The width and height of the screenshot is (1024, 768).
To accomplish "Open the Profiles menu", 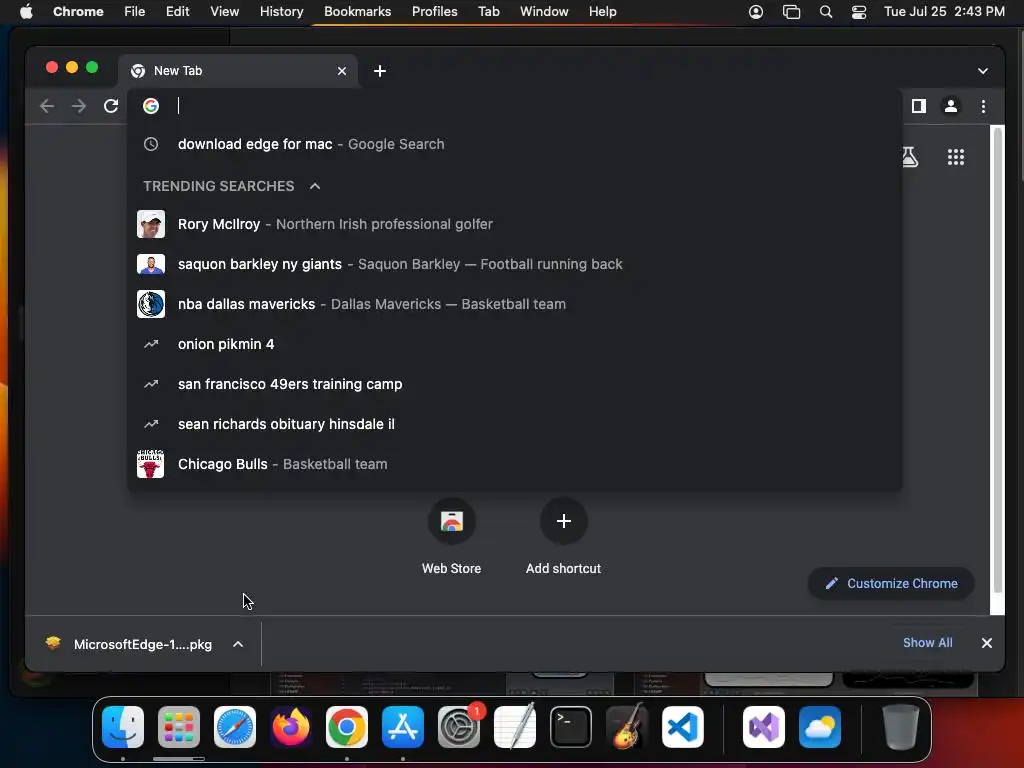I will point(434,12).
